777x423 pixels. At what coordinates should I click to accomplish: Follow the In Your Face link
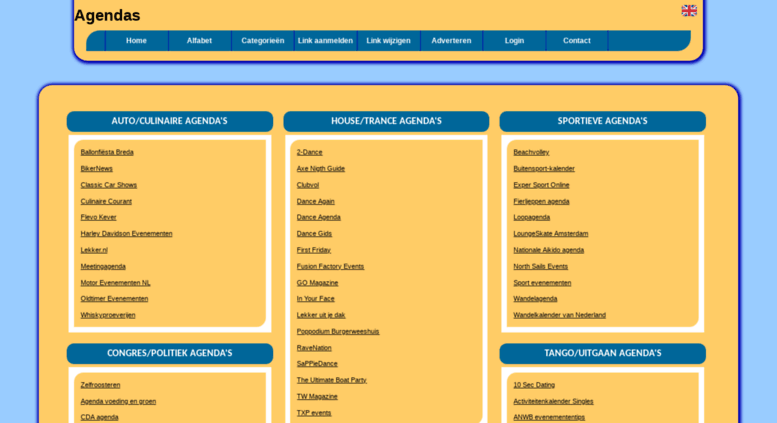(316, 298)
